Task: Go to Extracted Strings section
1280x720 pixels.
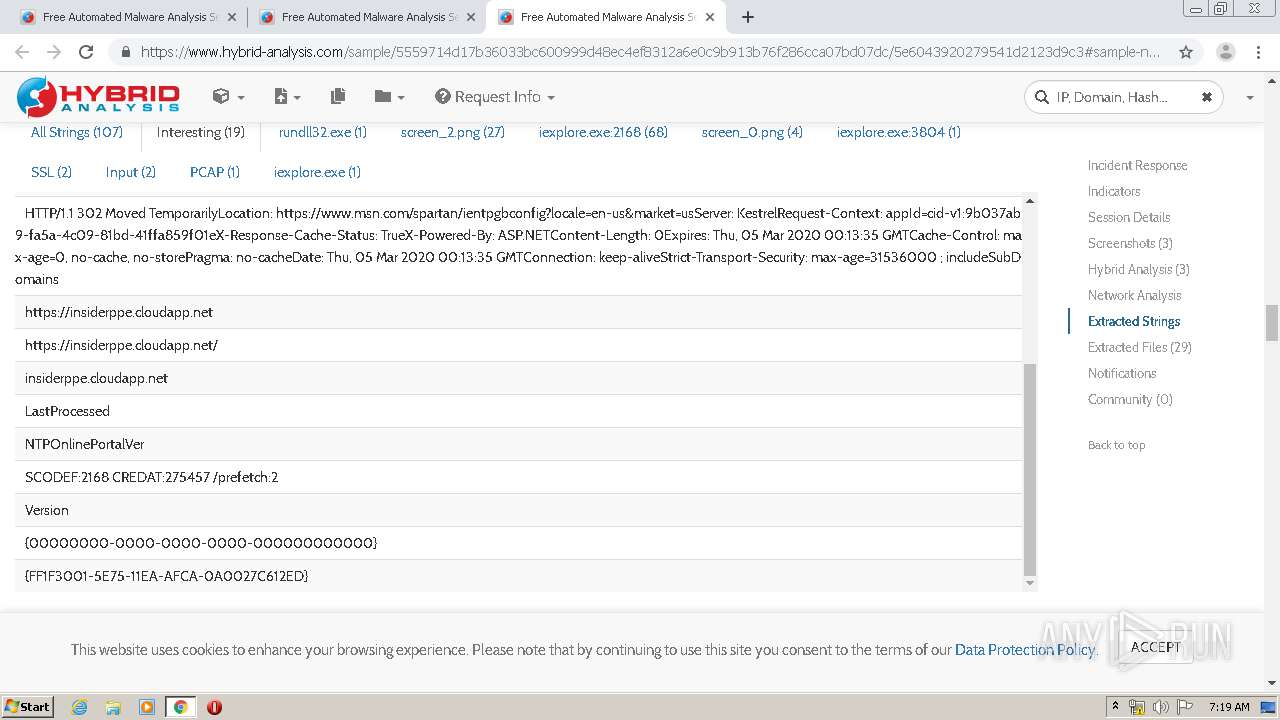Action: click(1134, 321)
